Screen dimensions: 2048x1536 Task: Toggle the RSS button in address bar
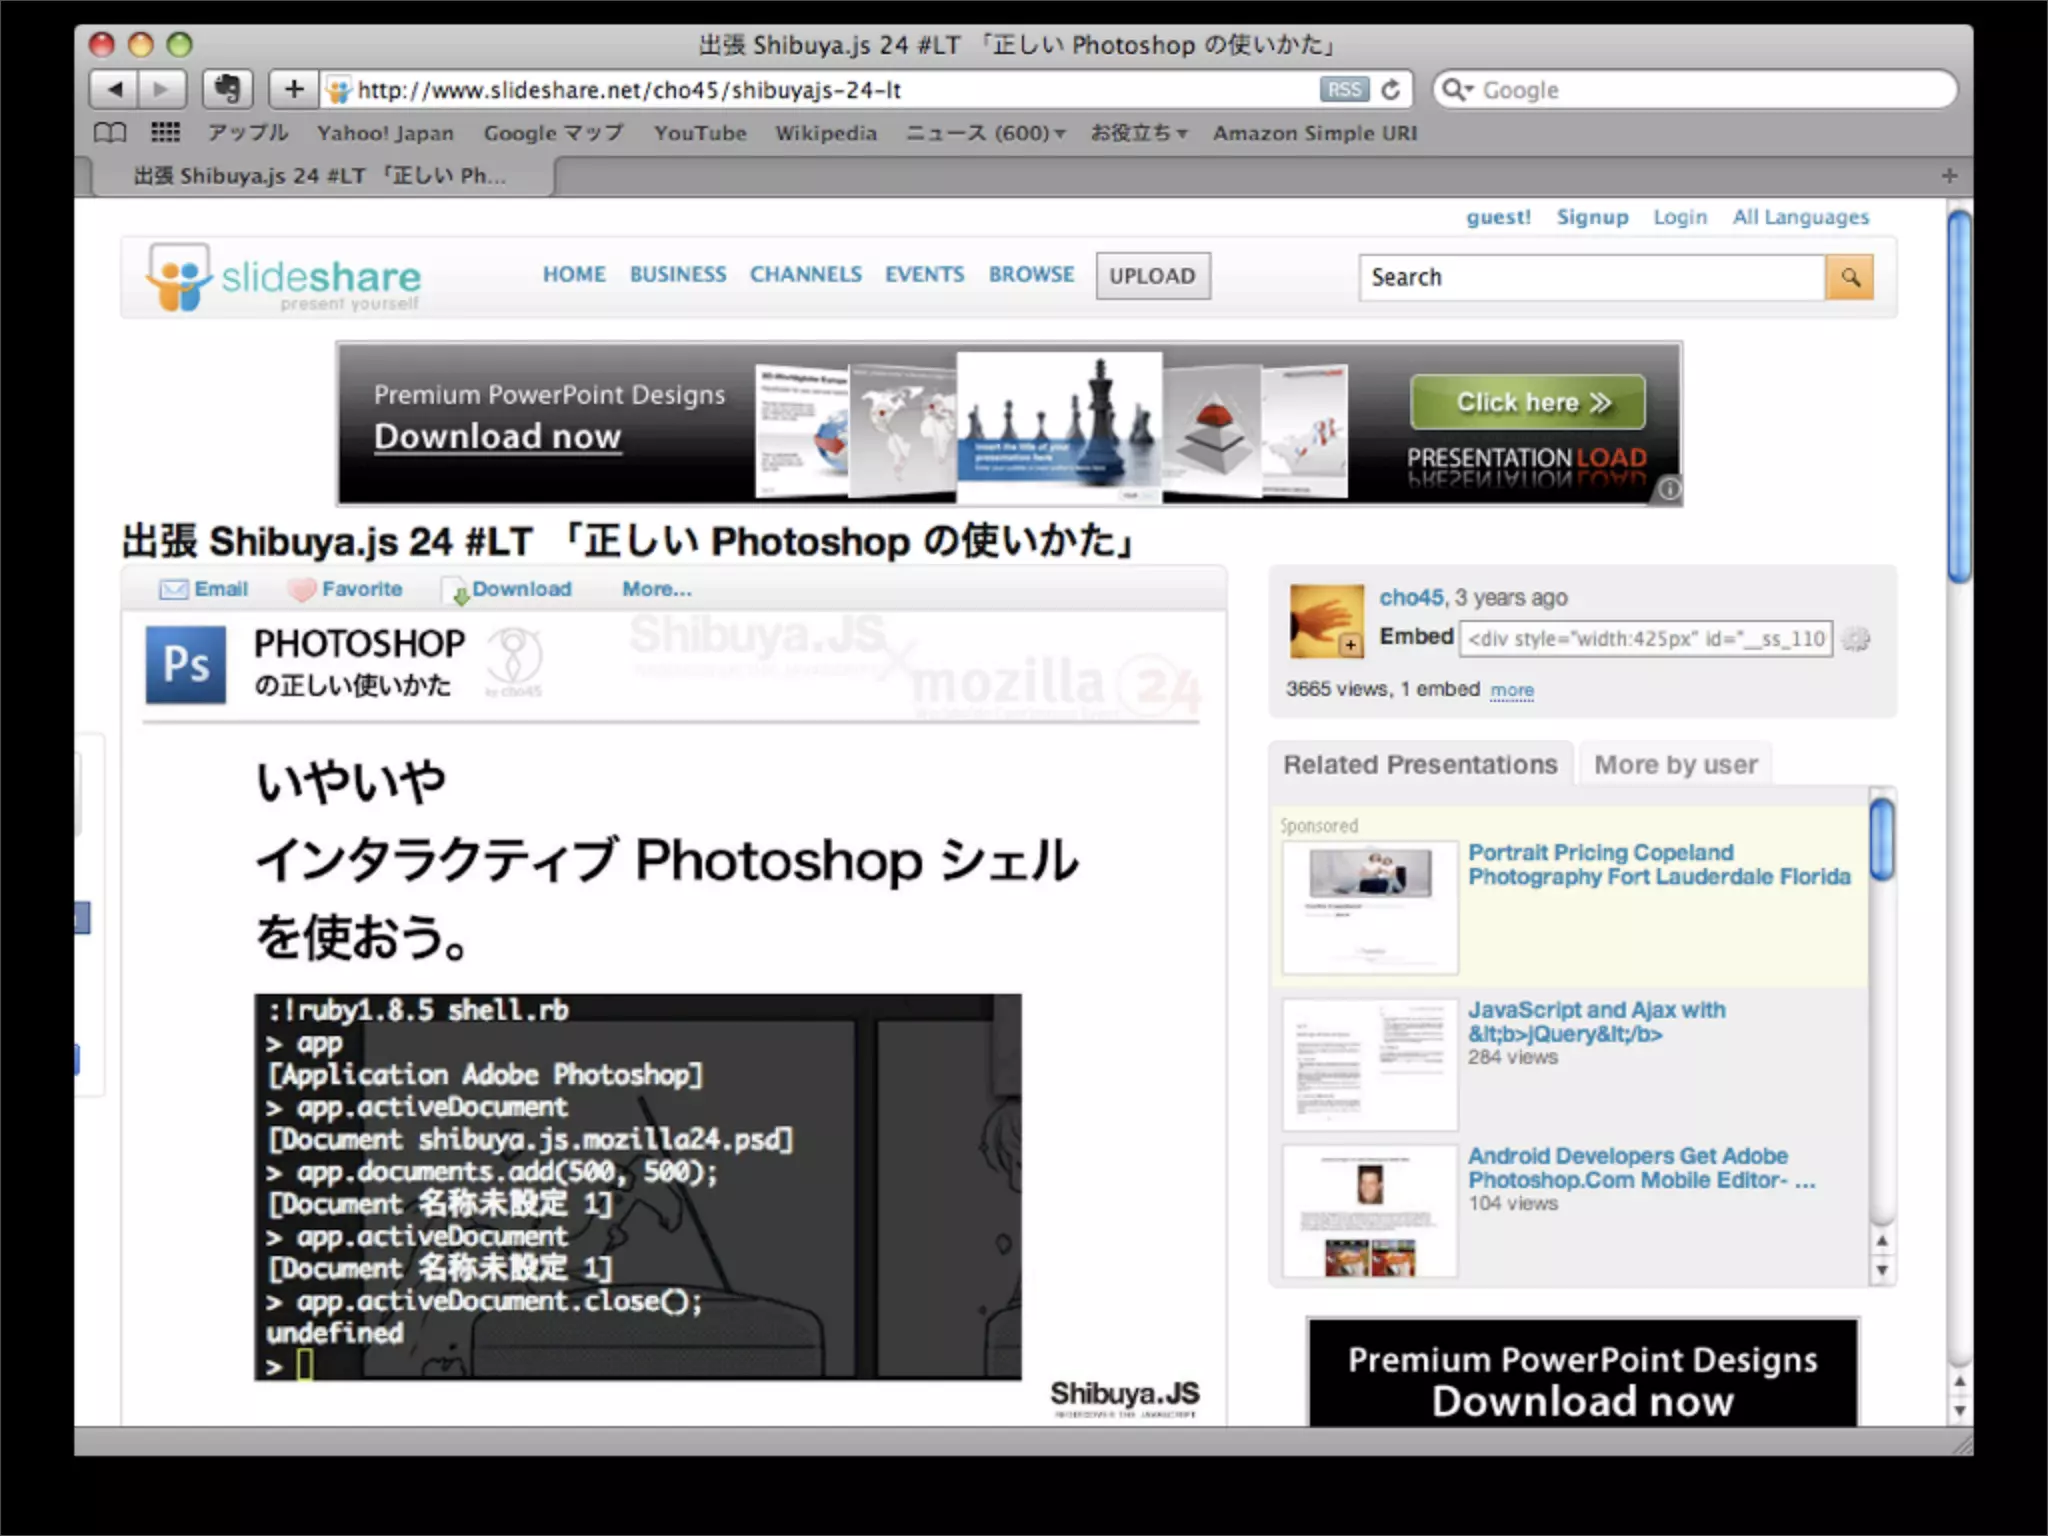(x=1343, y=90)
